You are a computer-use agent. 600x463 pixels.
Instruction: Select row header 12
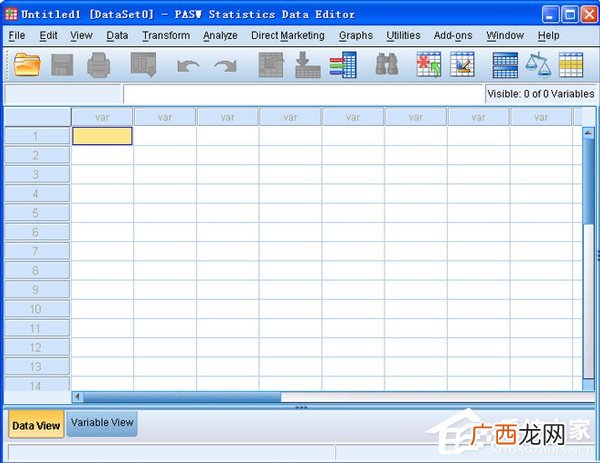point(37,347)
